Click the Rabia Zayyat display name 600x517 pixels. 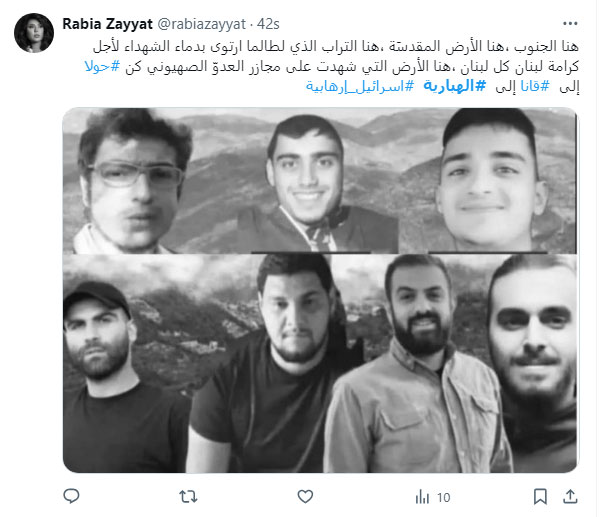108,24
